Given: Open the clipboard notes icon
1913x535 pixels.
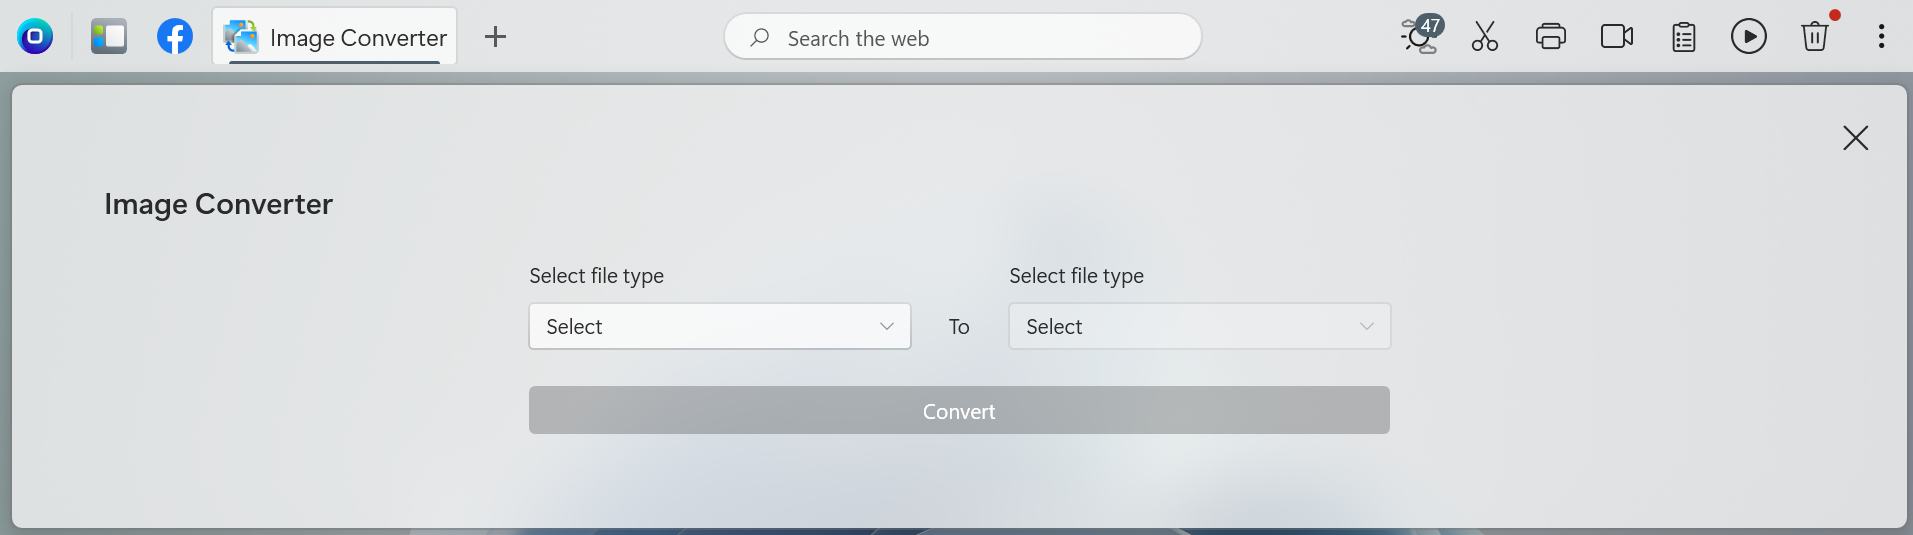Looking at the screenshot, I should coord(1684,37).
